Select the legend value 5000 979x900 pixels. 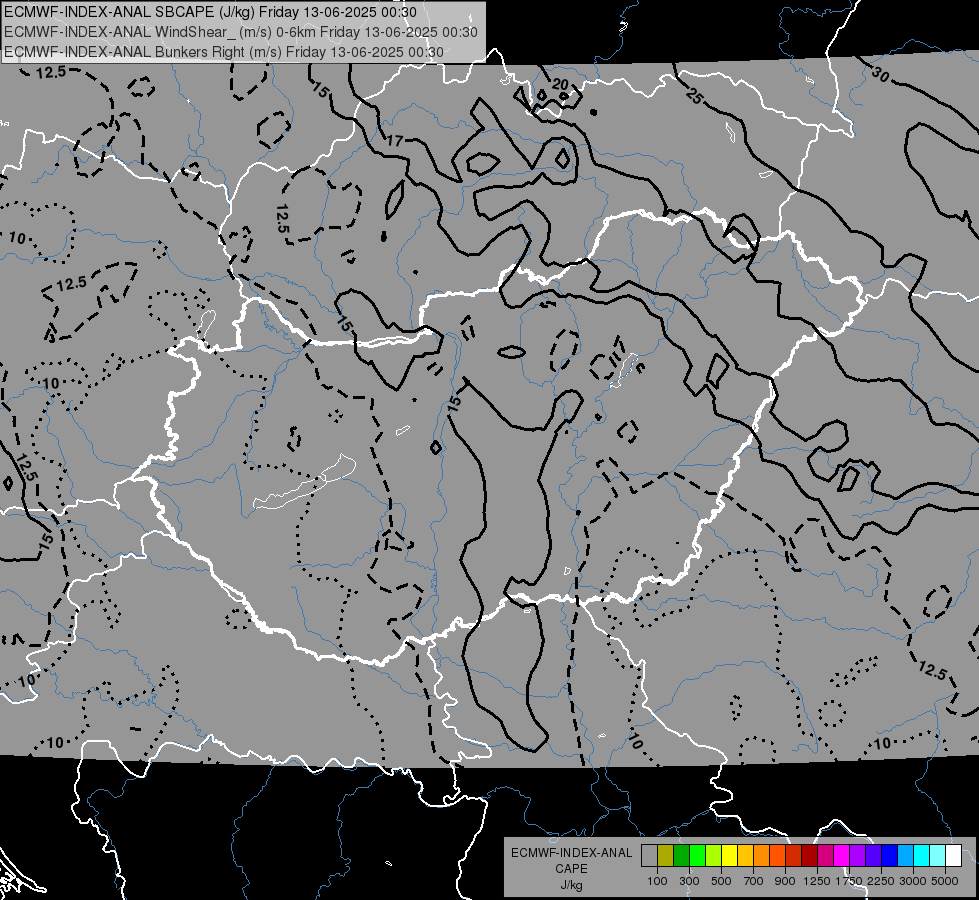945,881
